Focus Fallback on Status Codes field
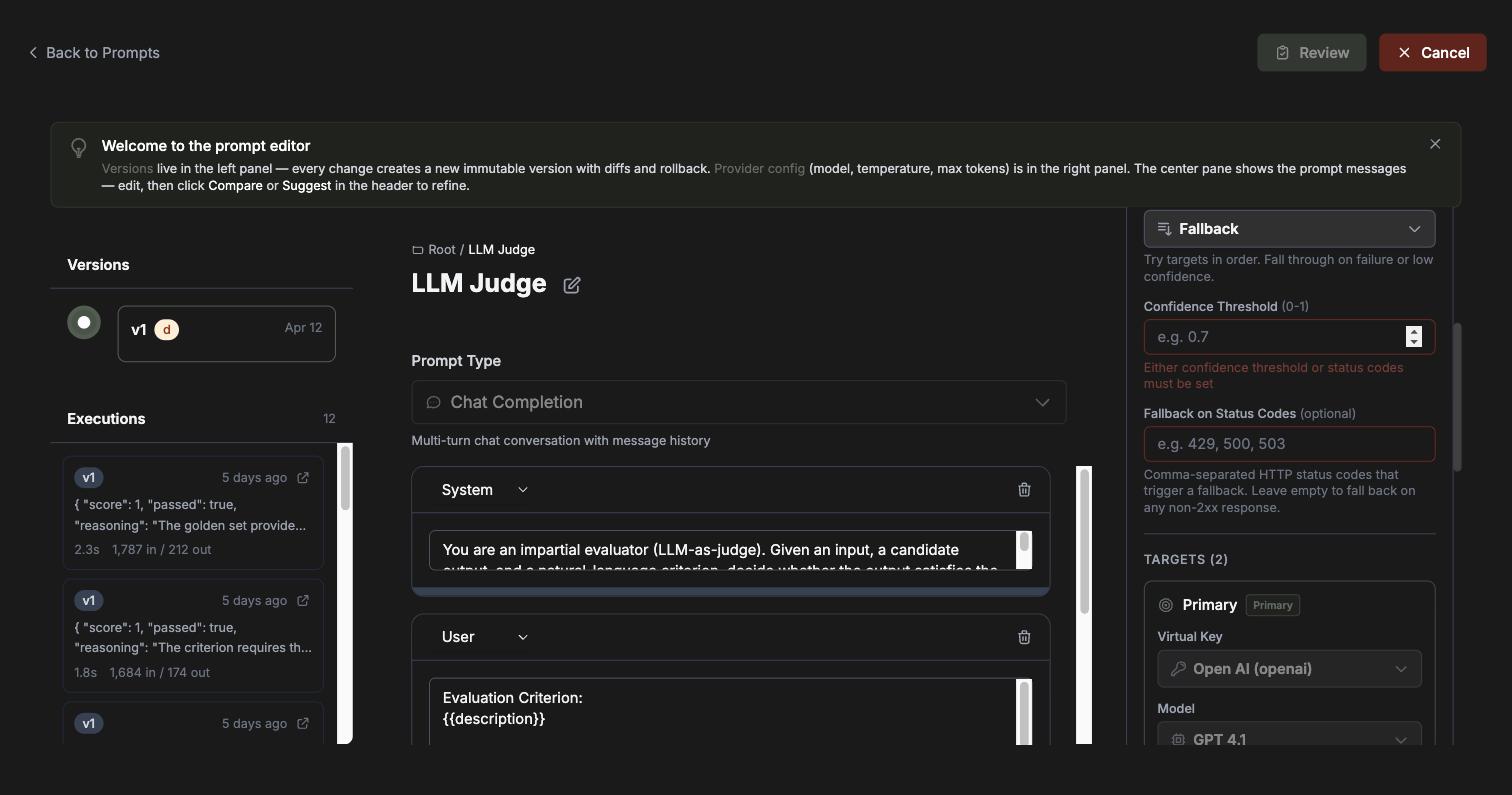 click(x=1289, y=444)
